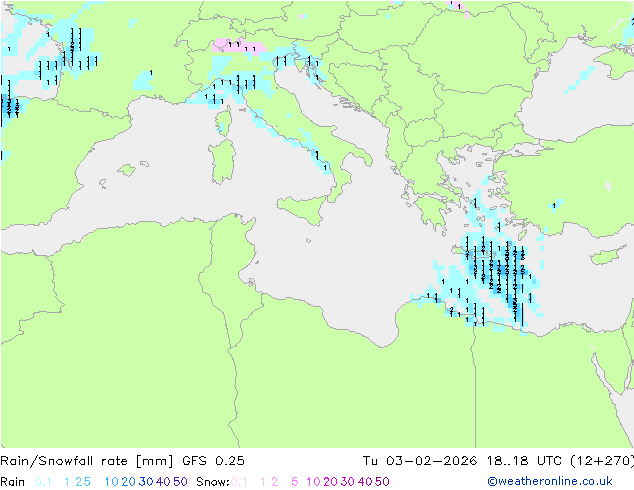Pick the 40 value in Snow legend
This screenshot has width=634, height=490.
coord(365,482)
